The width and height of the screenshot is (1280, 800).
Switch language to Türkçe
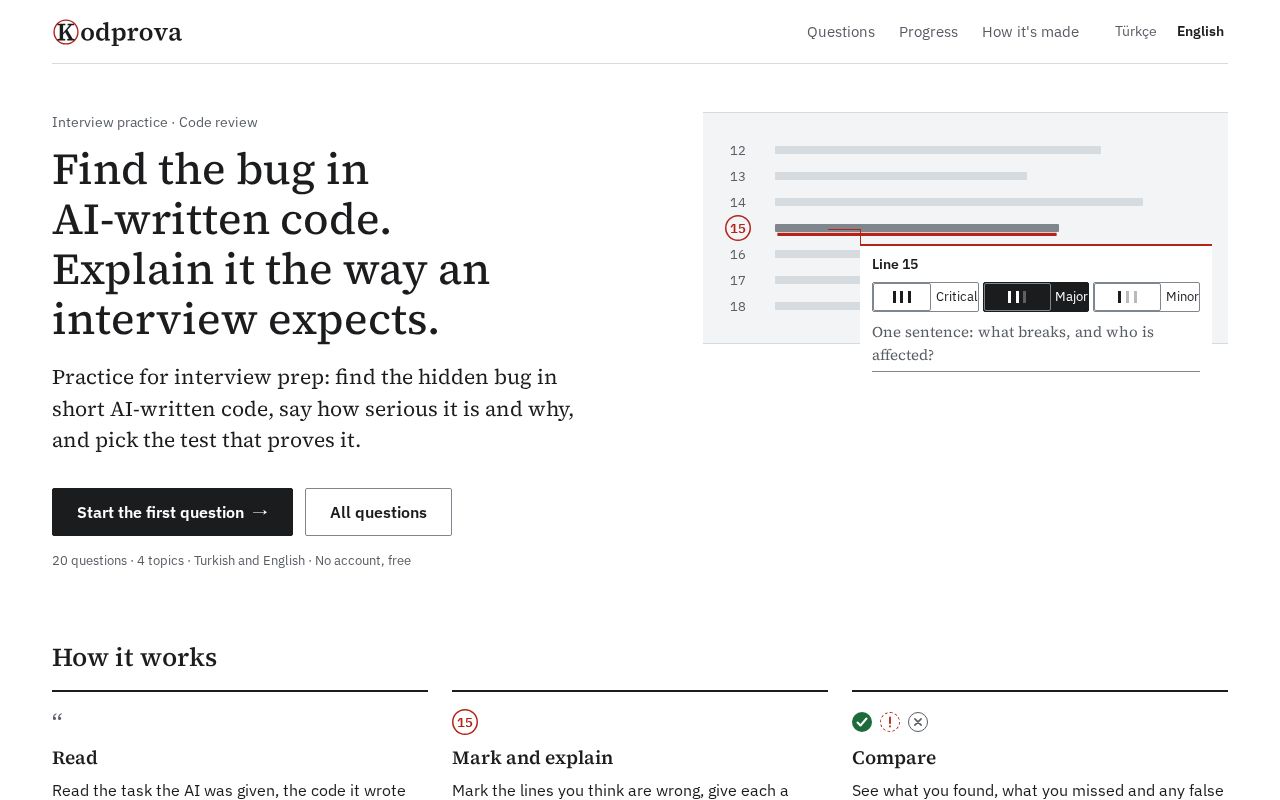[1136, 31]
